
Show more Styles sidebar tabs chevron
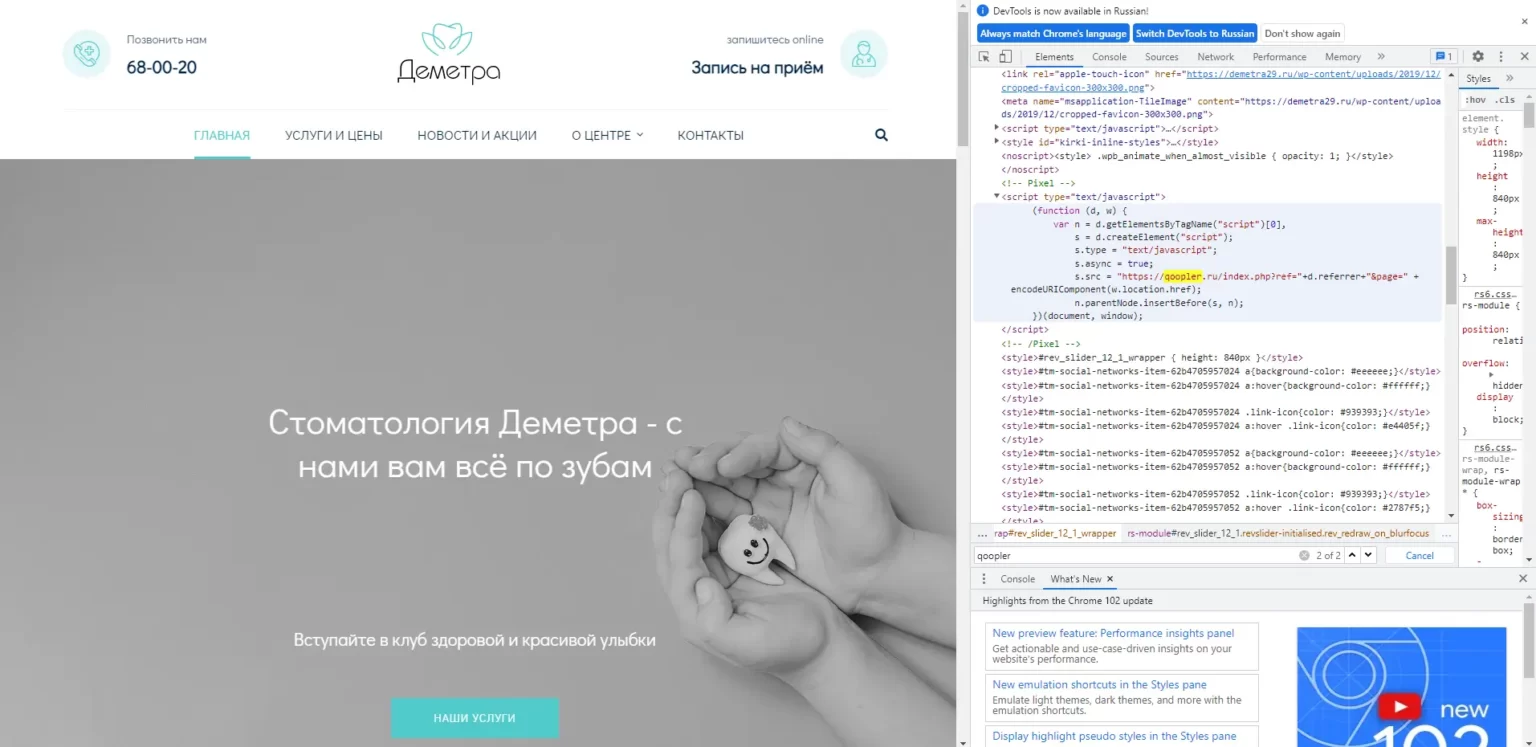1510,78
